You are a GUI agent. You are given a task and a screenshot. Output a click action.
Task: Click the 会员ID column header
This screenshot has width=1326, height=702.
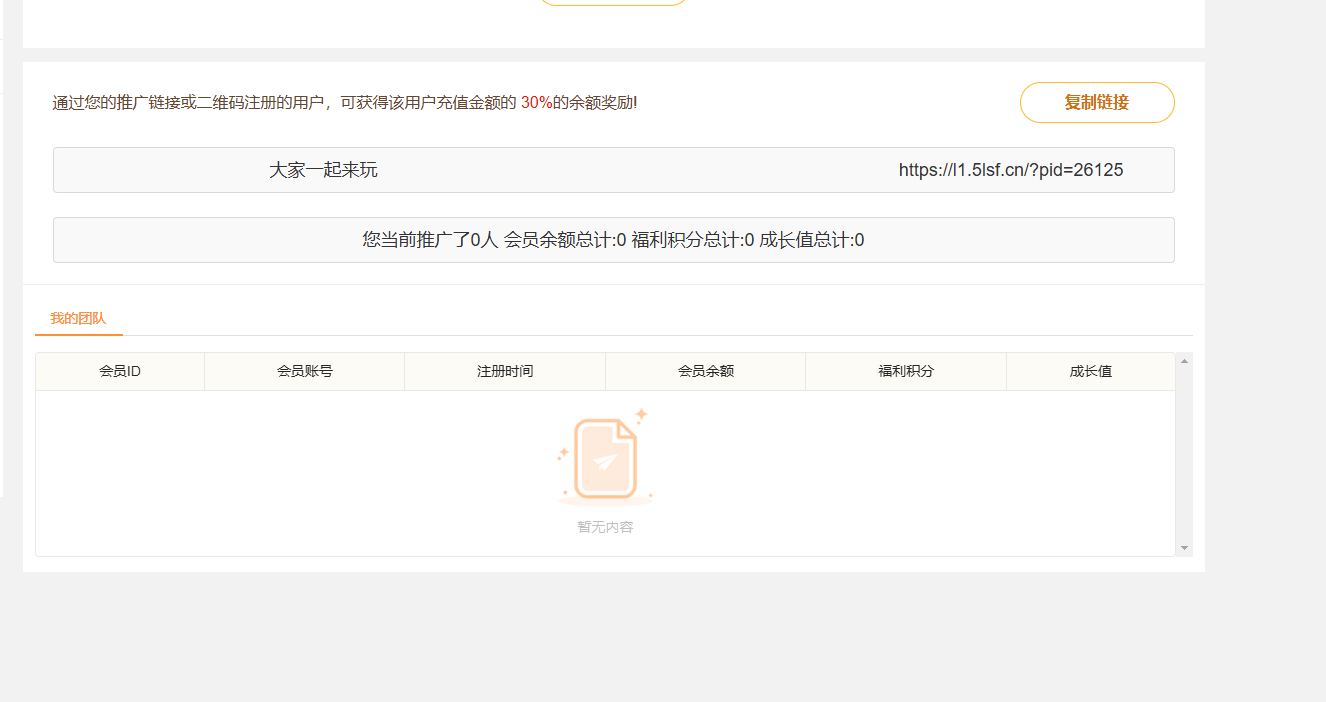[x=120, y=371]
